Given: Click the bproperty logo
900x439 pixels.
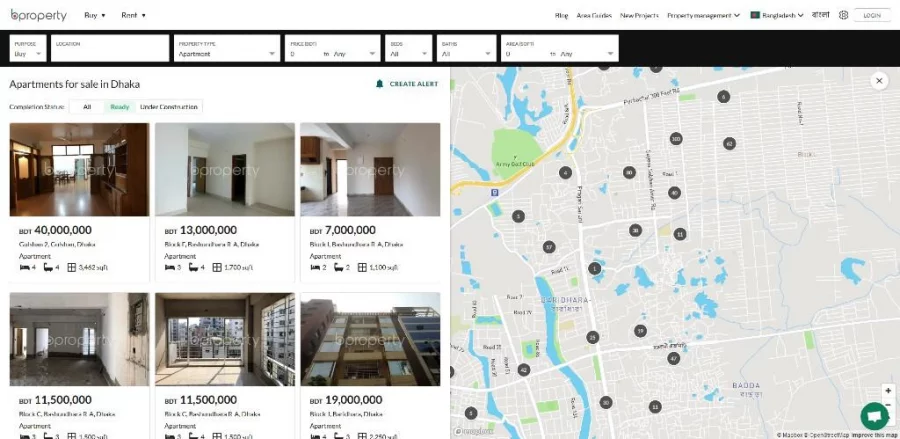Looking at the screenshot, I should tap(38, 15).
